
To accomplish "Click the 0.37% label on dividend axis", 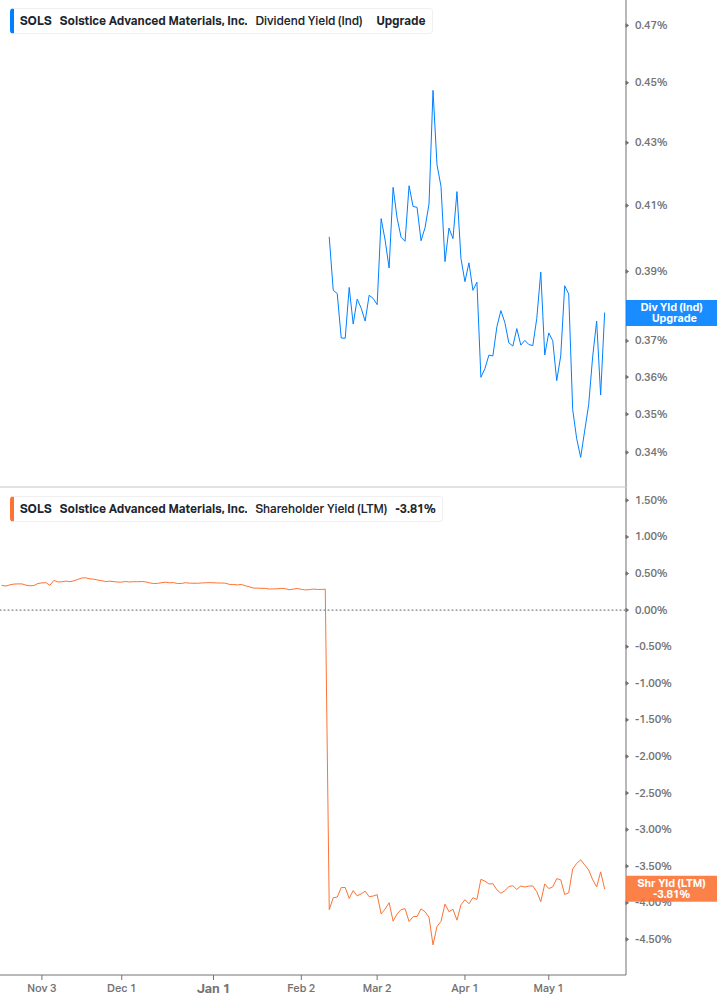I will pyautogui.click(x=651, y=340).
